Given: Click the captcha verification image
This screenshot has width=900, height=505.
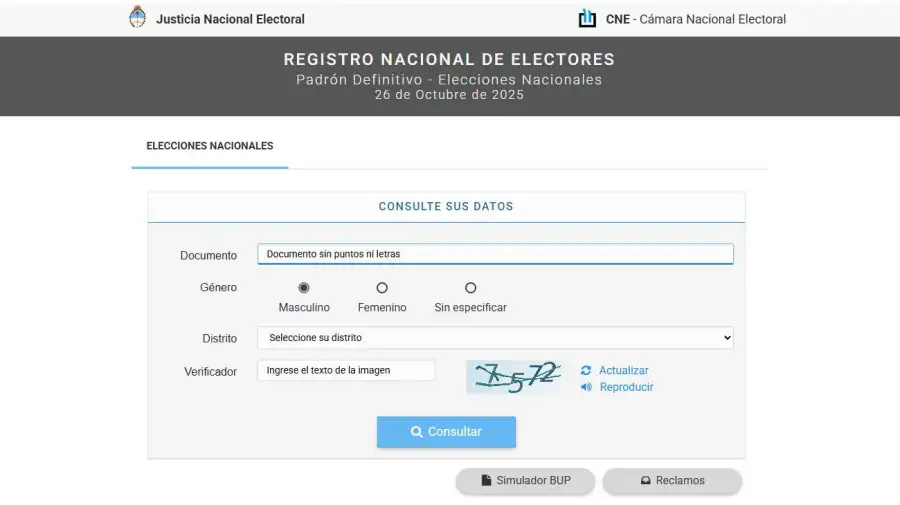Looking at the screenshot, I should tap(516, 376).
